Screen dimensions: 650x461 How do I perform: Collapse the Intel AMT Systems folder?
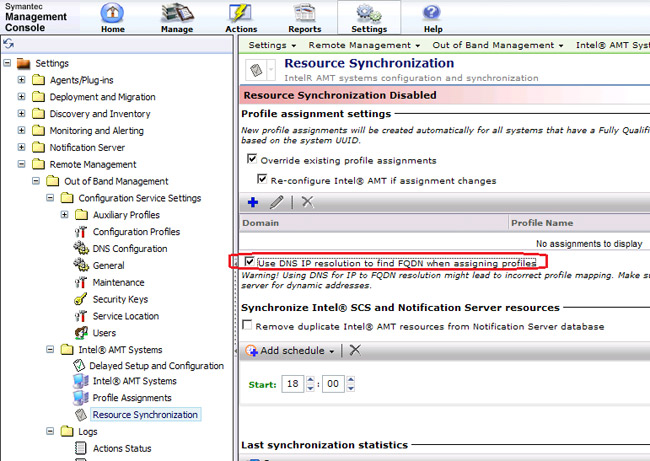[x=50, y=349]
